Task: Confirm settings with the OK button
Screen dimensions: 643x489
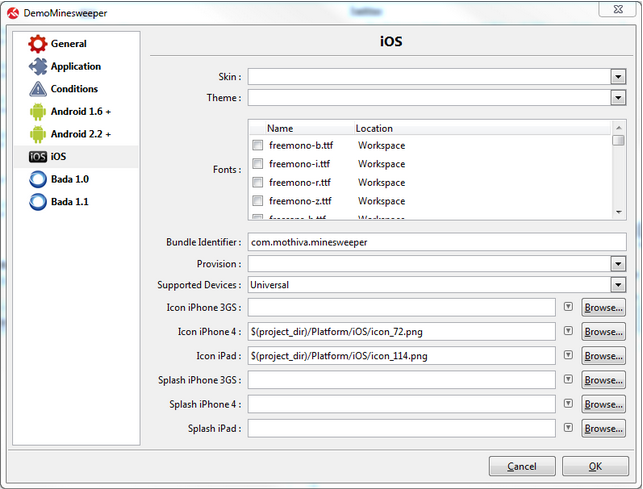Action: (595, 466)
